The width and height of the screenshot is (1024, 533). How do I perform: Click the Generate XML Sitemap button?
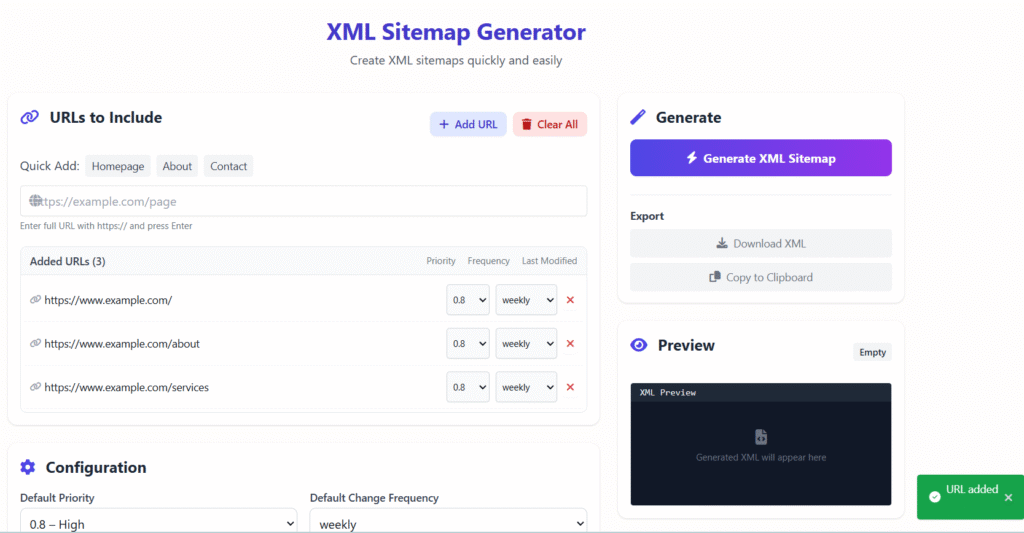[761, 157]
